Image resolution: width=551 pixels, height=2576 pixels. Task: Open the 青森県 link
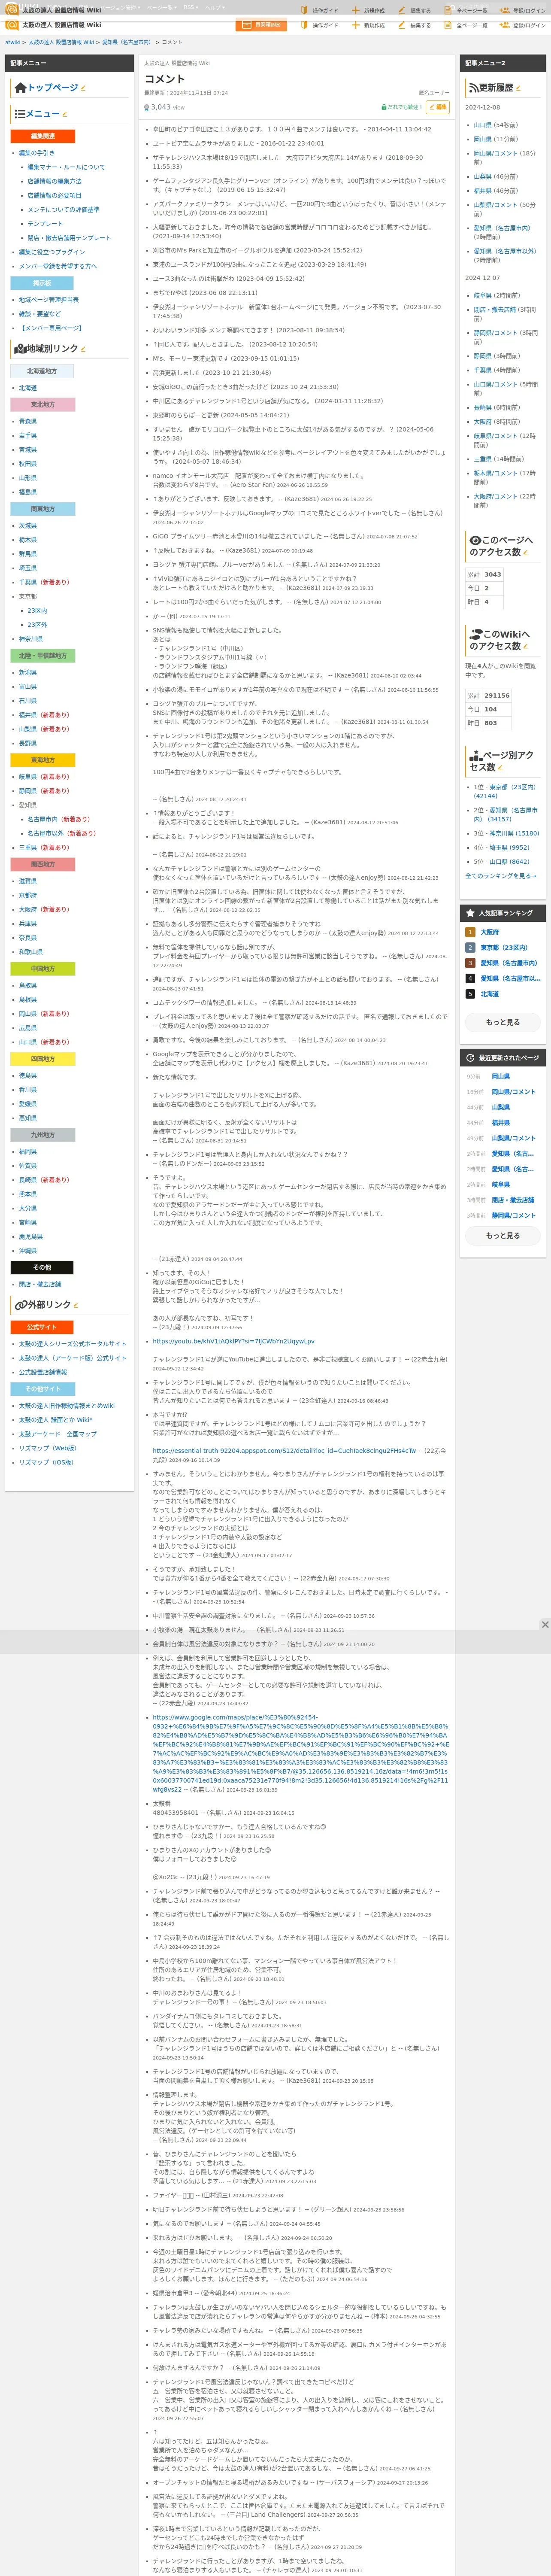(x=28, y=422)
